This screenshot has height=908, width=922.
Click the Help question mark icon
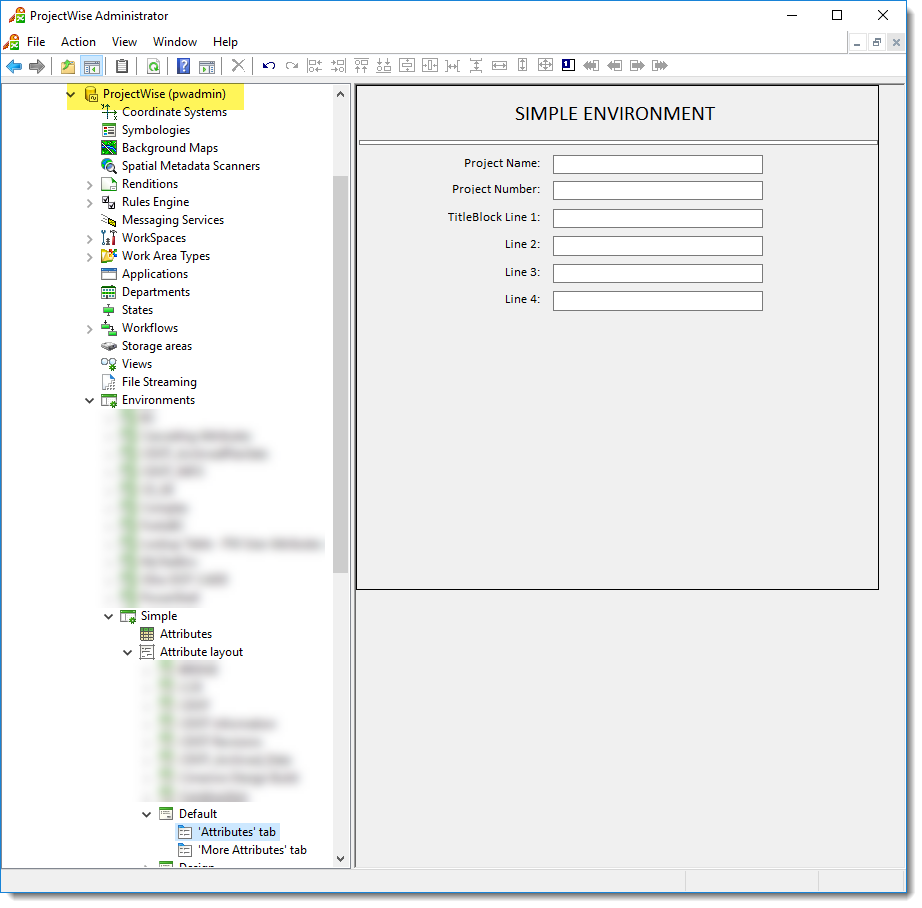point(183,66)
